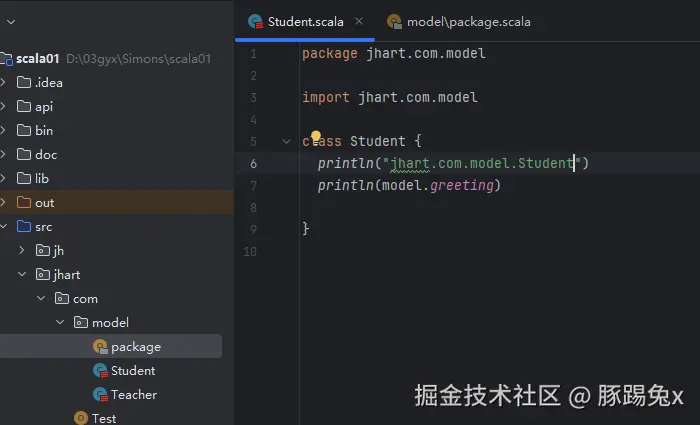Click the Teacher class file icon
The image size is (700, 425).
[100, 395]
